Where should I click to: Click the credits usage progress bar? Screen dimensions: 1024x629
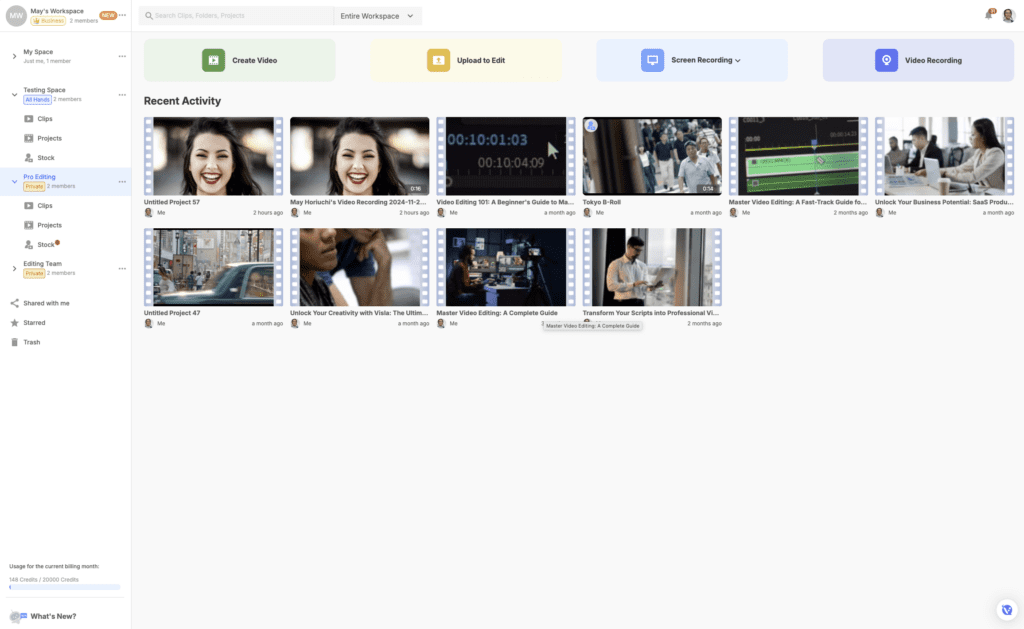click(x=65, y=587)
